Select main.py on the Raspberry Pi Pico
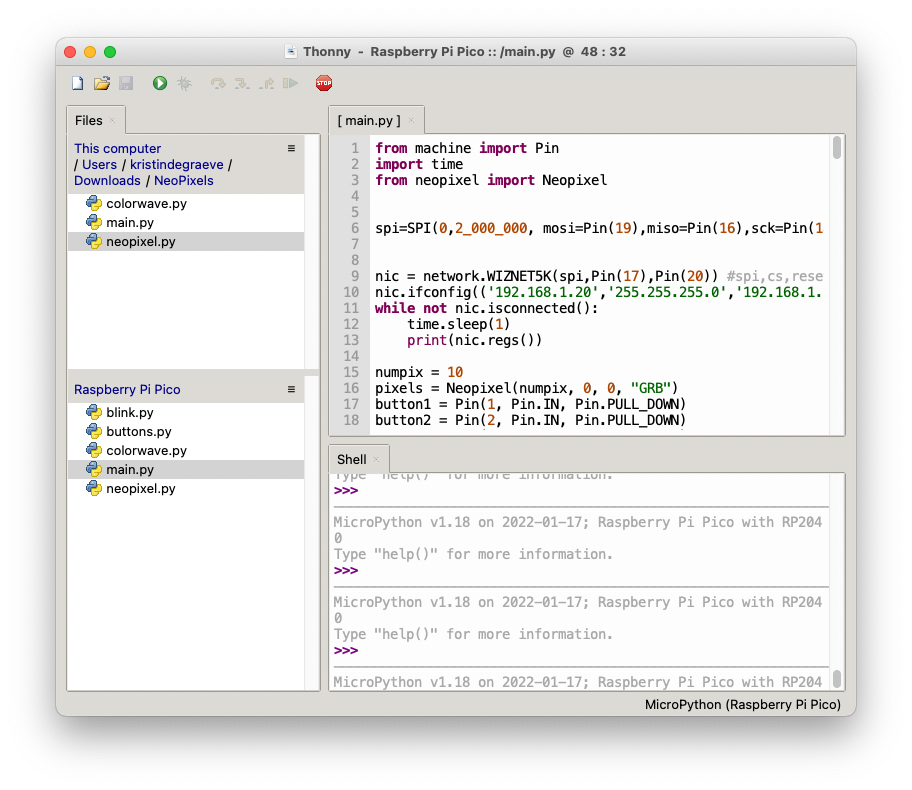912x790 pixels. click(186, 469)
